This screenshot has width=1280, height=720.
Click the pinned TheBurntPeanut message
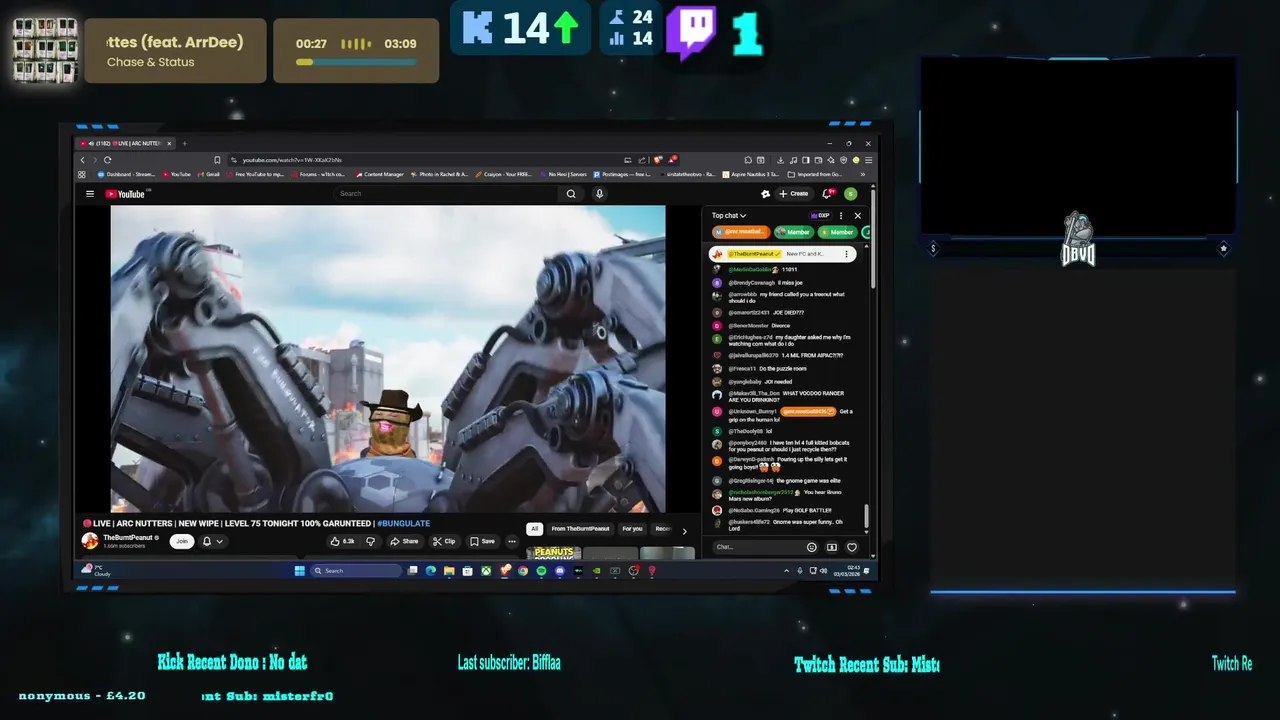(782, 254)
